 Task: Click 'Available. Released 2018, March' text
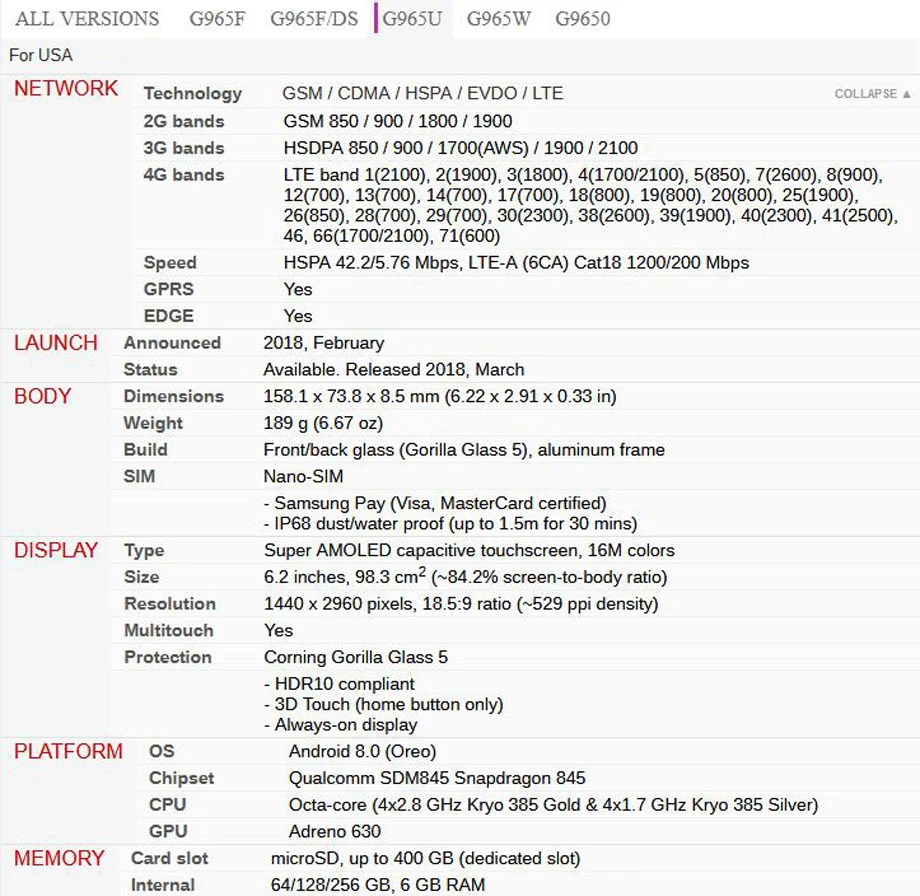click(394, 370)
